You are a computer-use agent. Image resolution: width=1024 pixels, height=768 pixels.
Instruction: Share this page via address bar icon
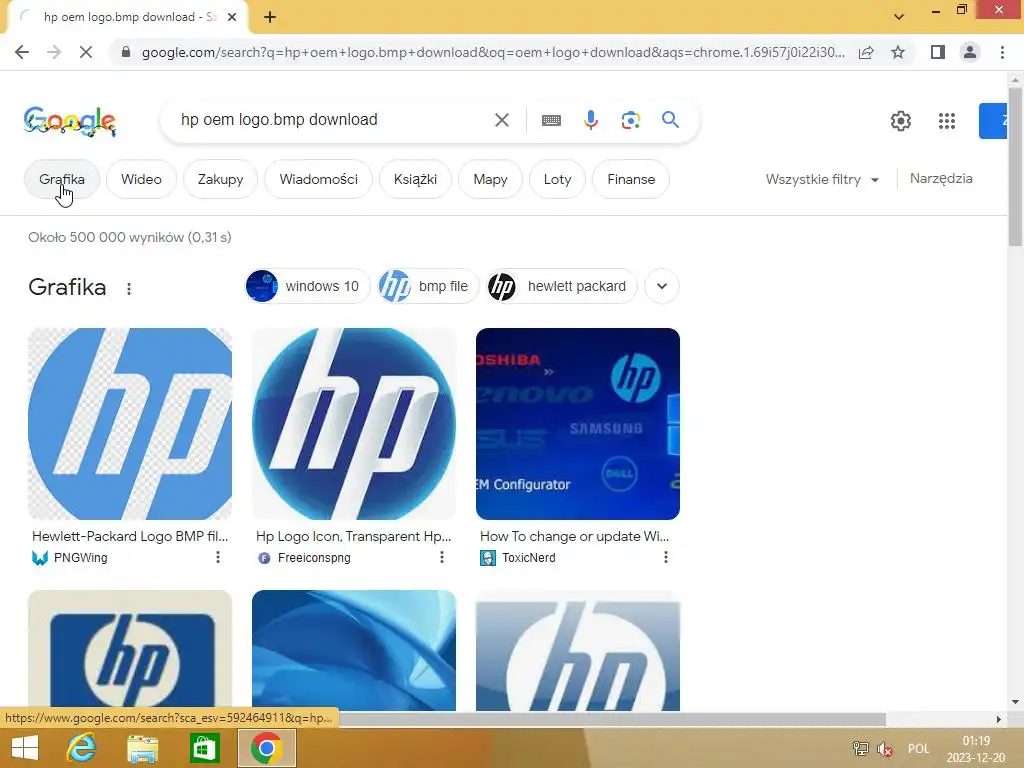866,52
